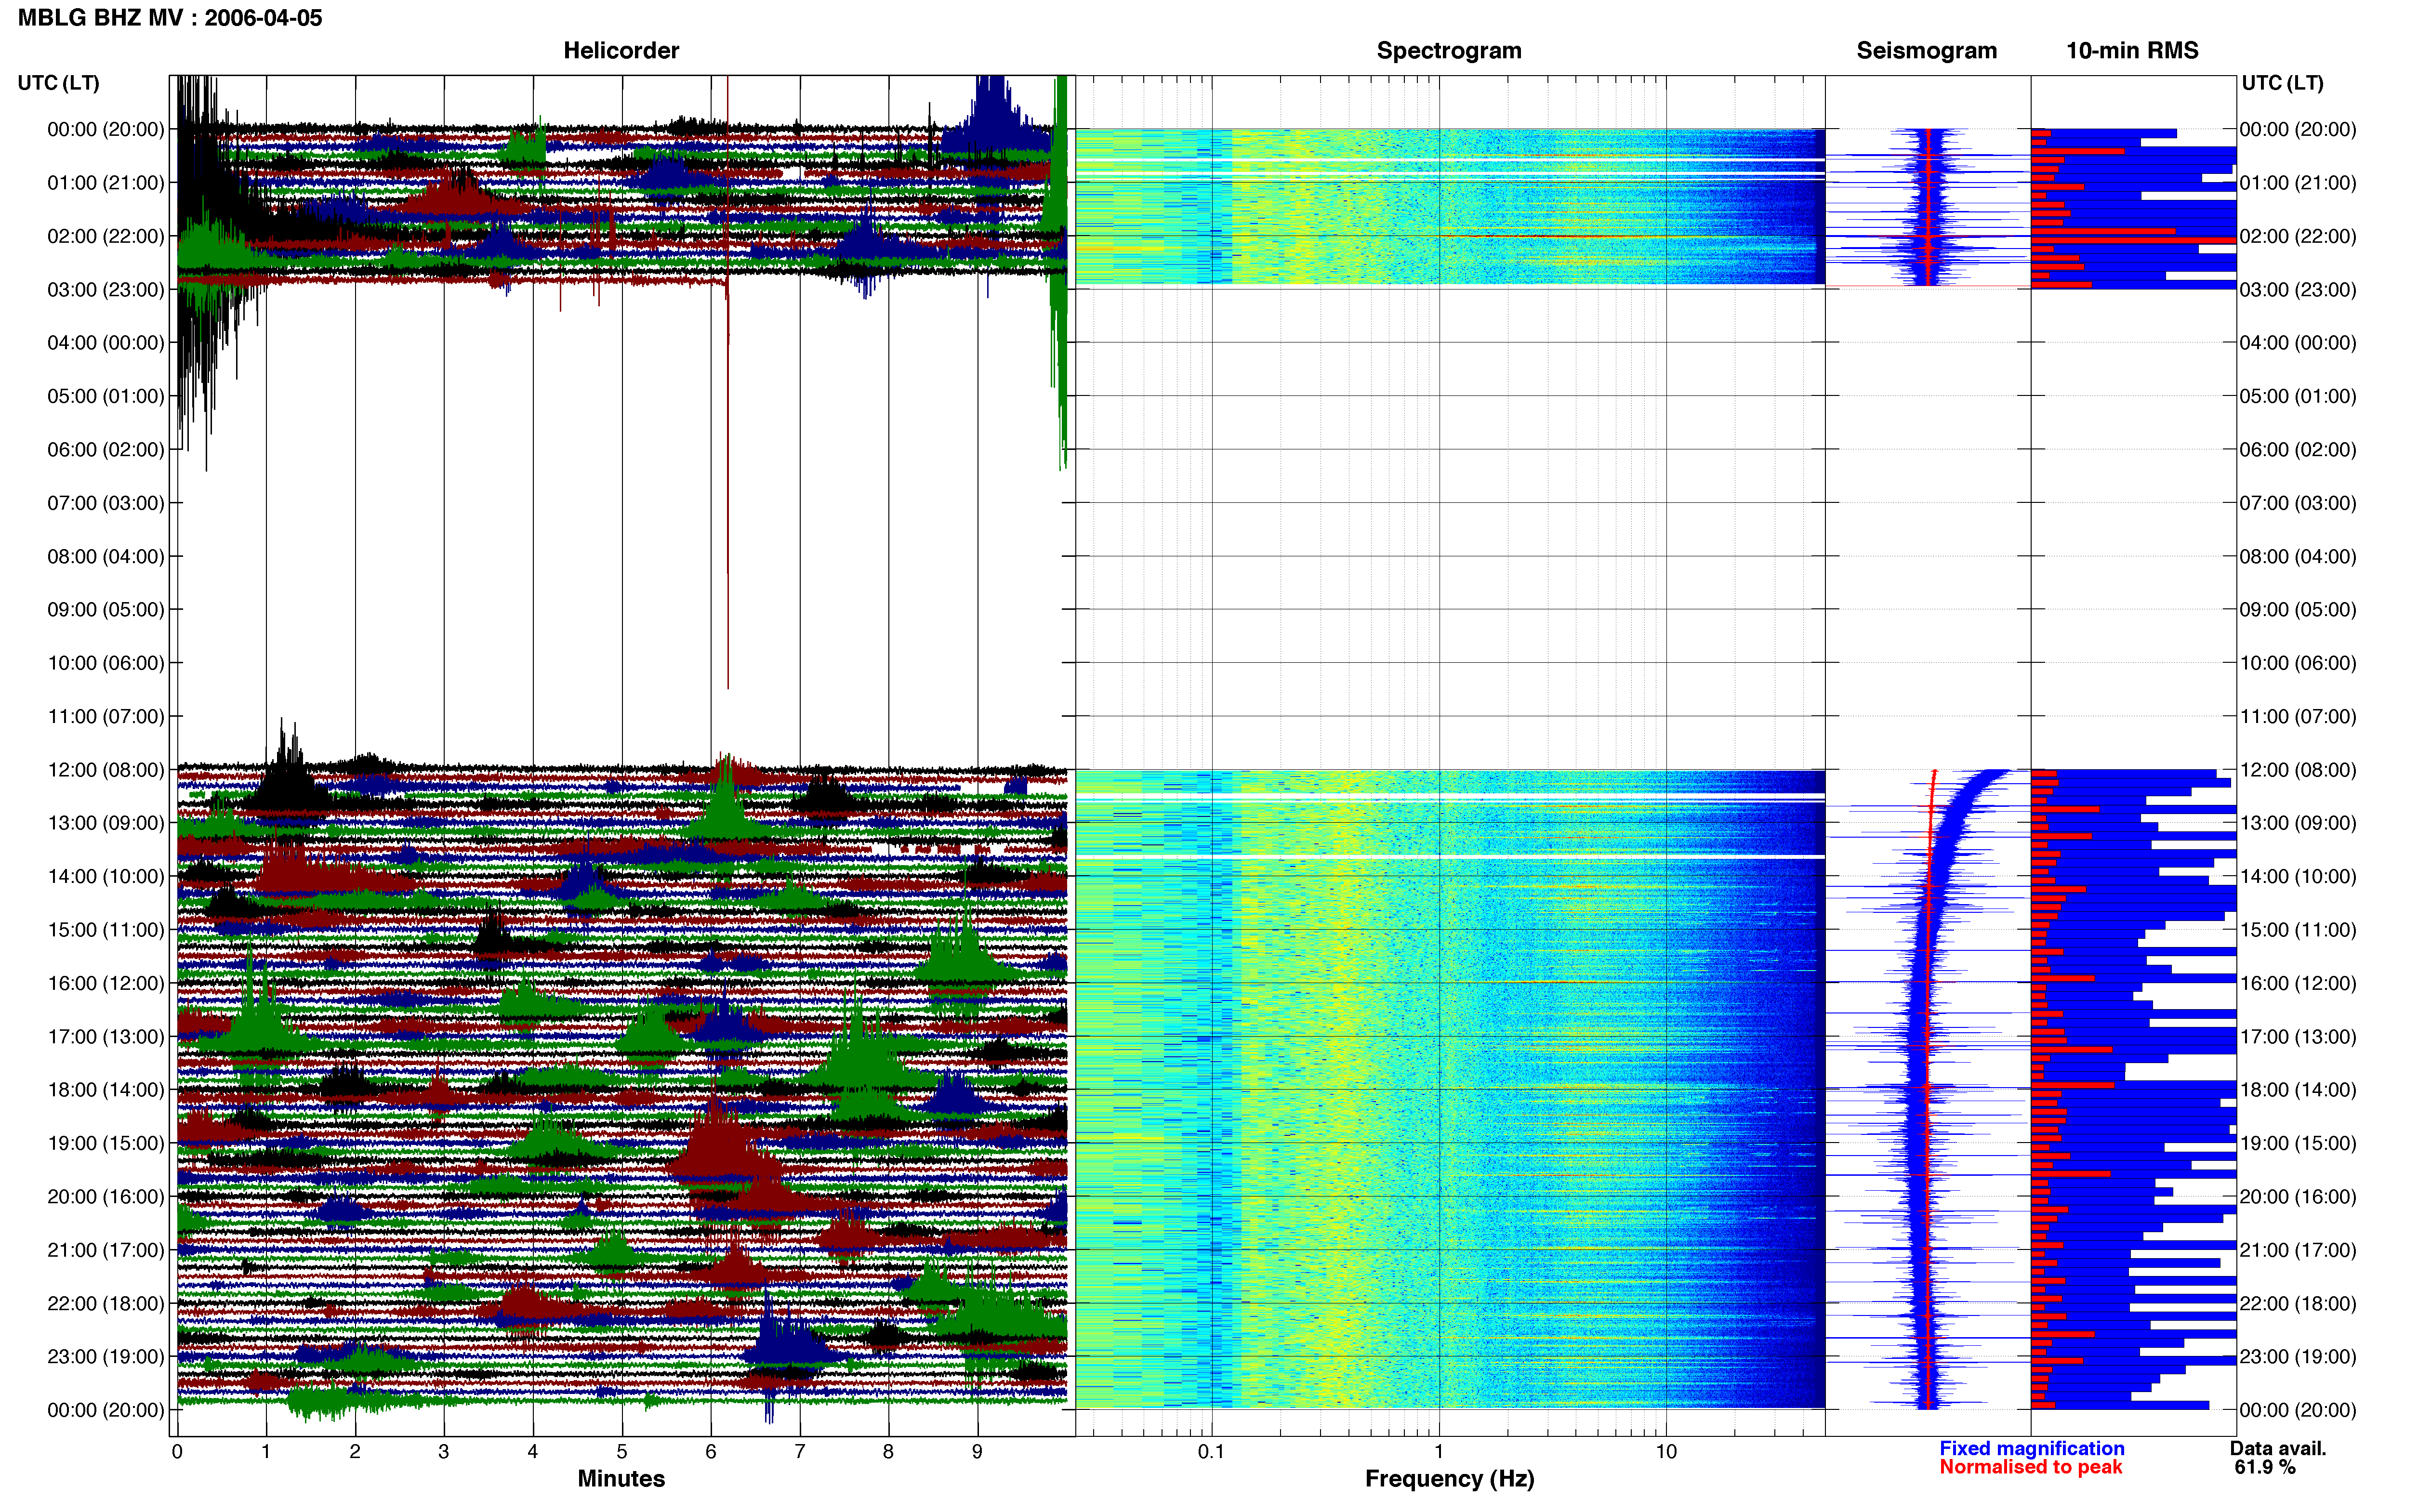Image resolution: width=2418 pixels, height=1512 pixels.
Task: Click left time label '19:00 (15:00)'
Action: [106, 1143]
